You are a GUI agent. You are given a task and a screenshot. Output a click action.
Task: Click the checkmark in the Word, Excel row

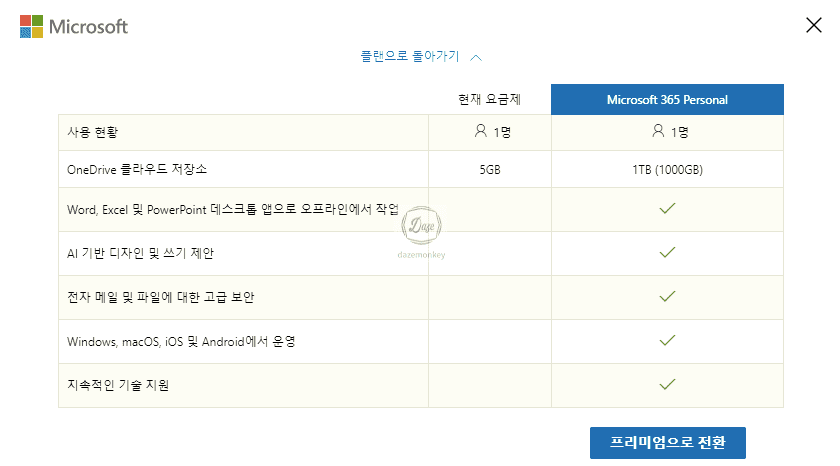coord(667,208)
